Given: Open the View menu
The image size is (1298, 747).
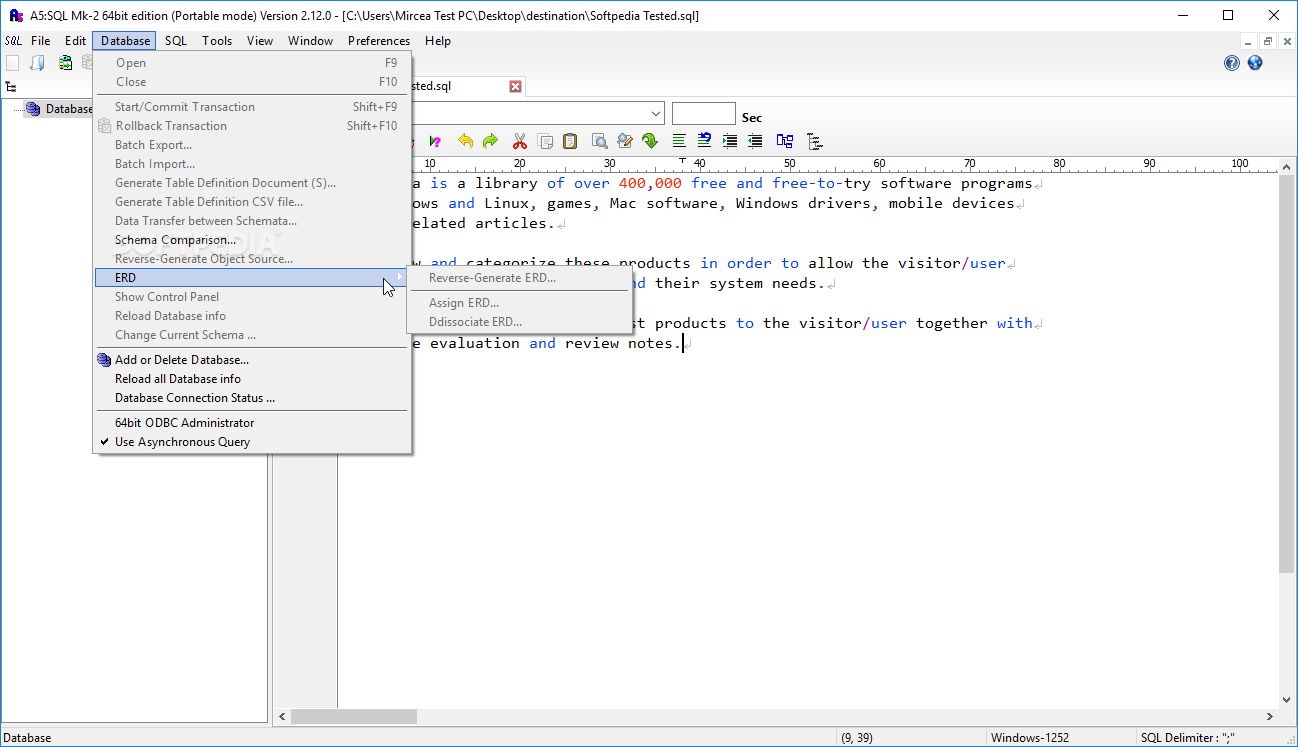Looking at the screenshot, I should click(x=260, y=41).
